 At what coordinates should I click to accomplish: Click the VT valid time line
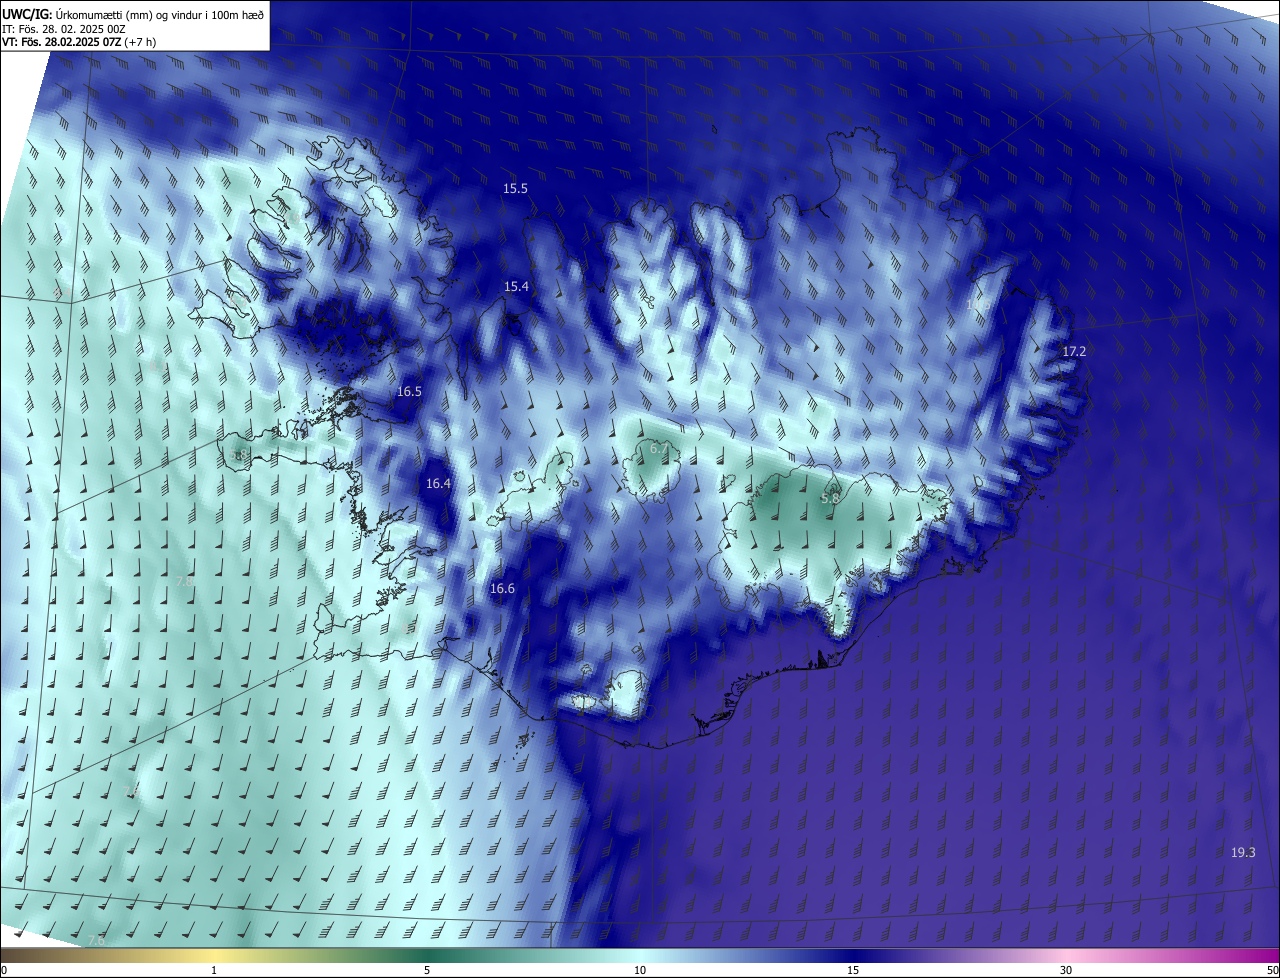pyautogui.click(x=79, y=42)
